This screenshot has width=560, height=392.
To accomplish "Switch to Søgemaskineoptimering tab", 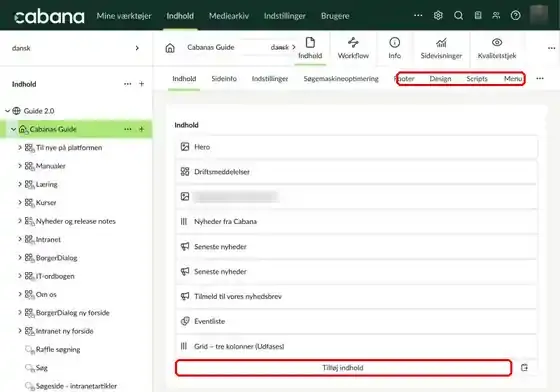I will point(341,79).
